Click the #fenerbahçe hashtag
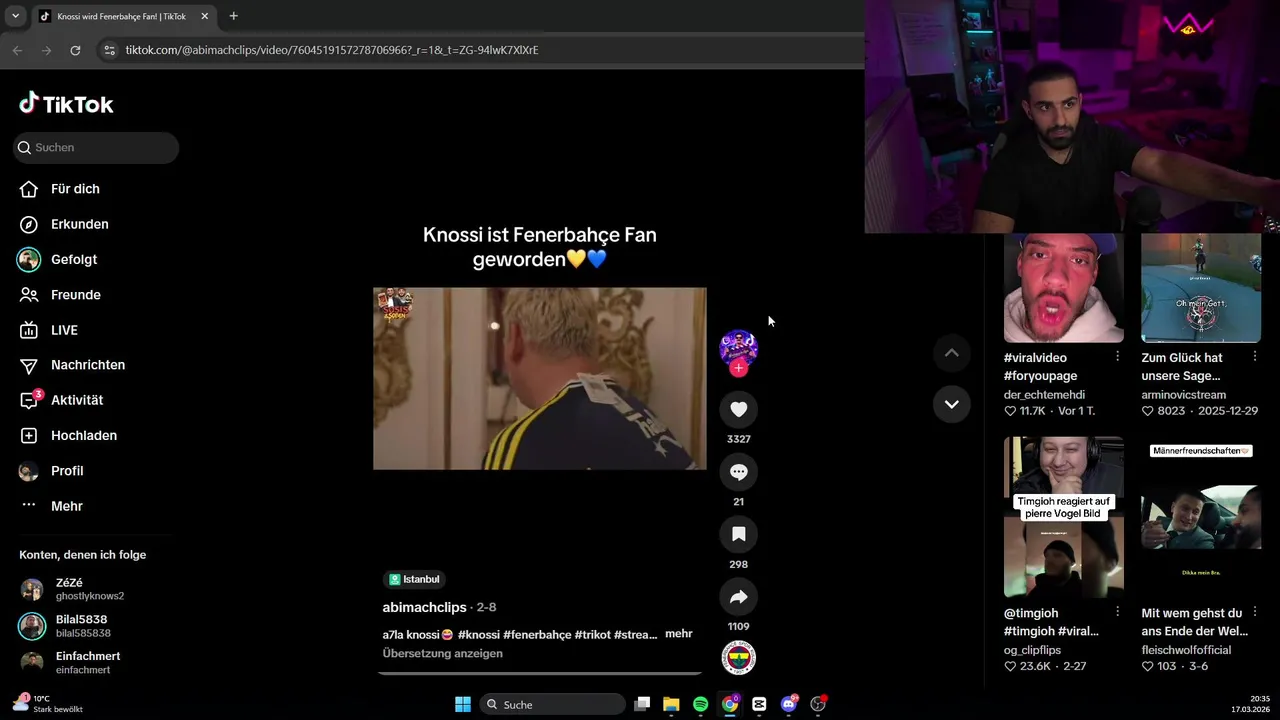Screen dimensions: 1280x720 click(537, 634)
